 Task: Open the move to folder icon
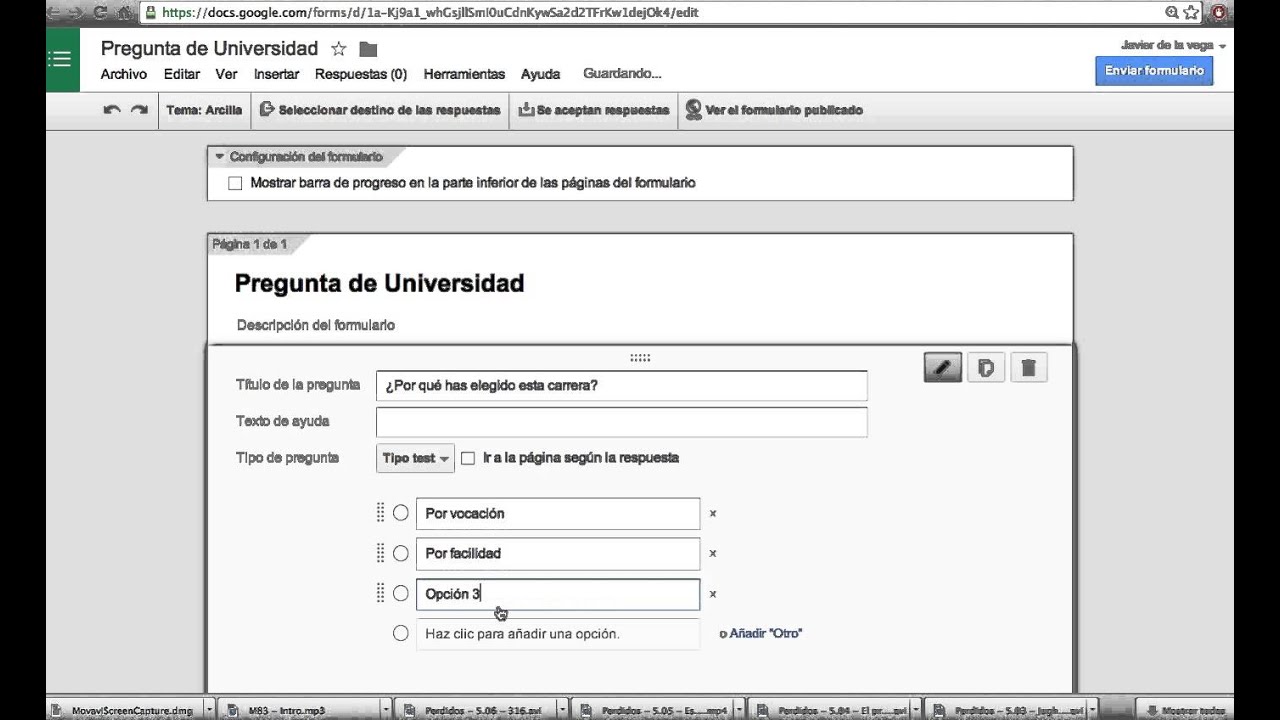(368, 49)
